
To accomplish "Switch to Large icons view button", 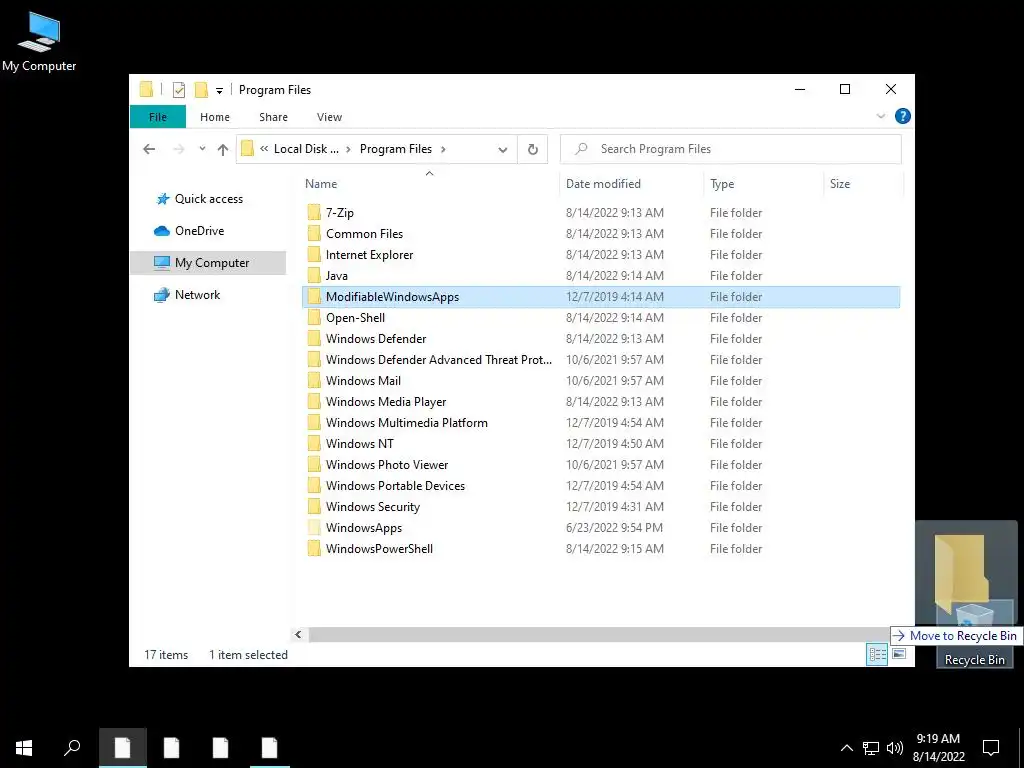I will [899, 654].
